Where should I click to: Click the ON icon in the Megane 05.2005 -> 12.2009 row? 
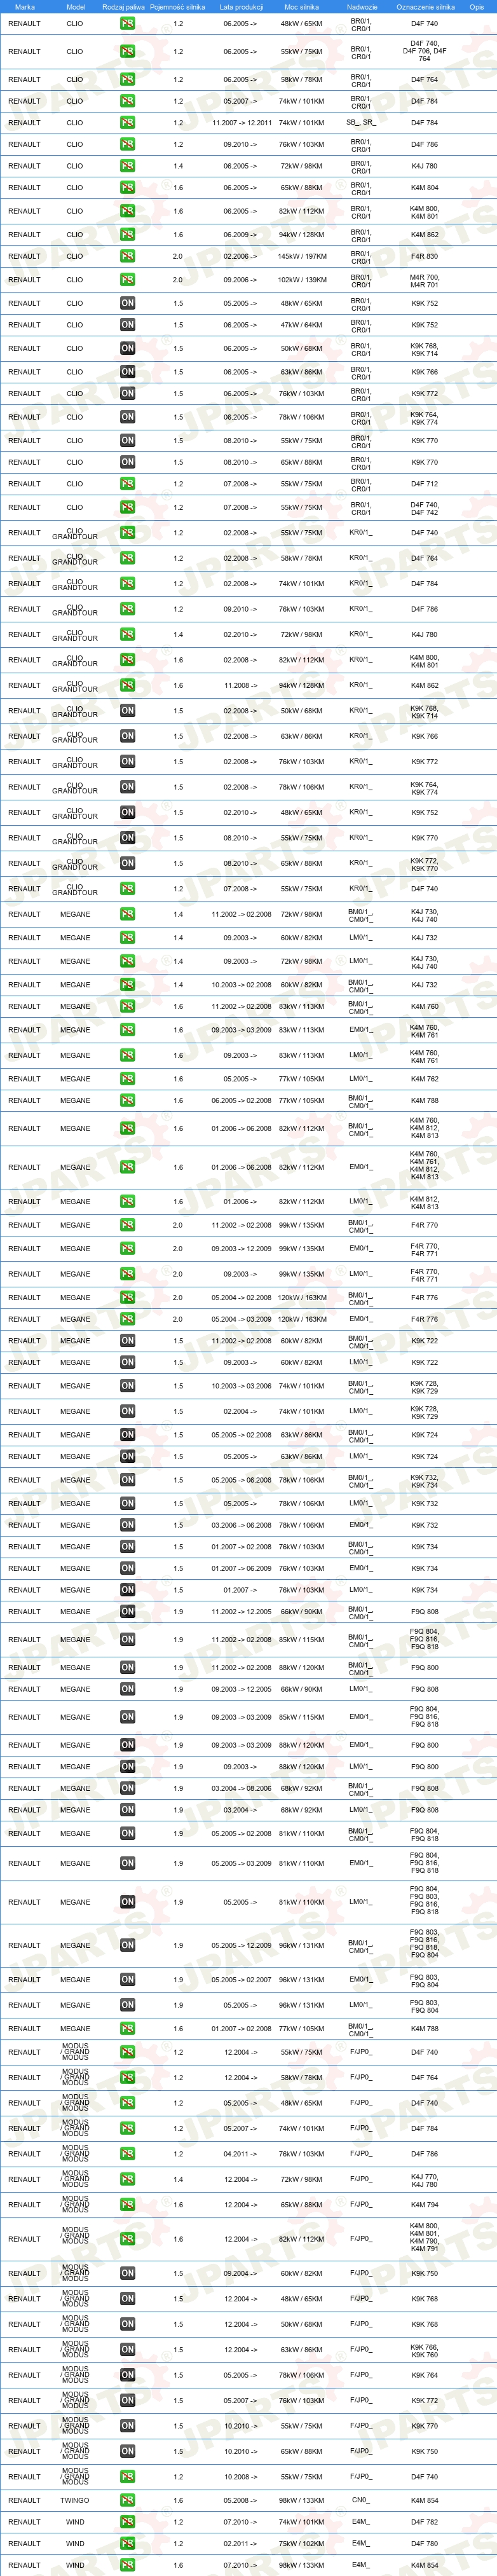[127, 1945]
